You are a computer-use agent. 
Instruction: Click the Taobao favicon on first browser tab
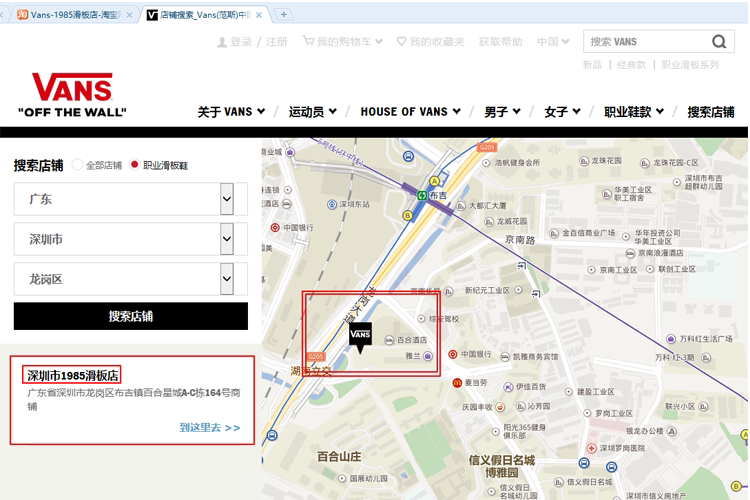[22, 15]
